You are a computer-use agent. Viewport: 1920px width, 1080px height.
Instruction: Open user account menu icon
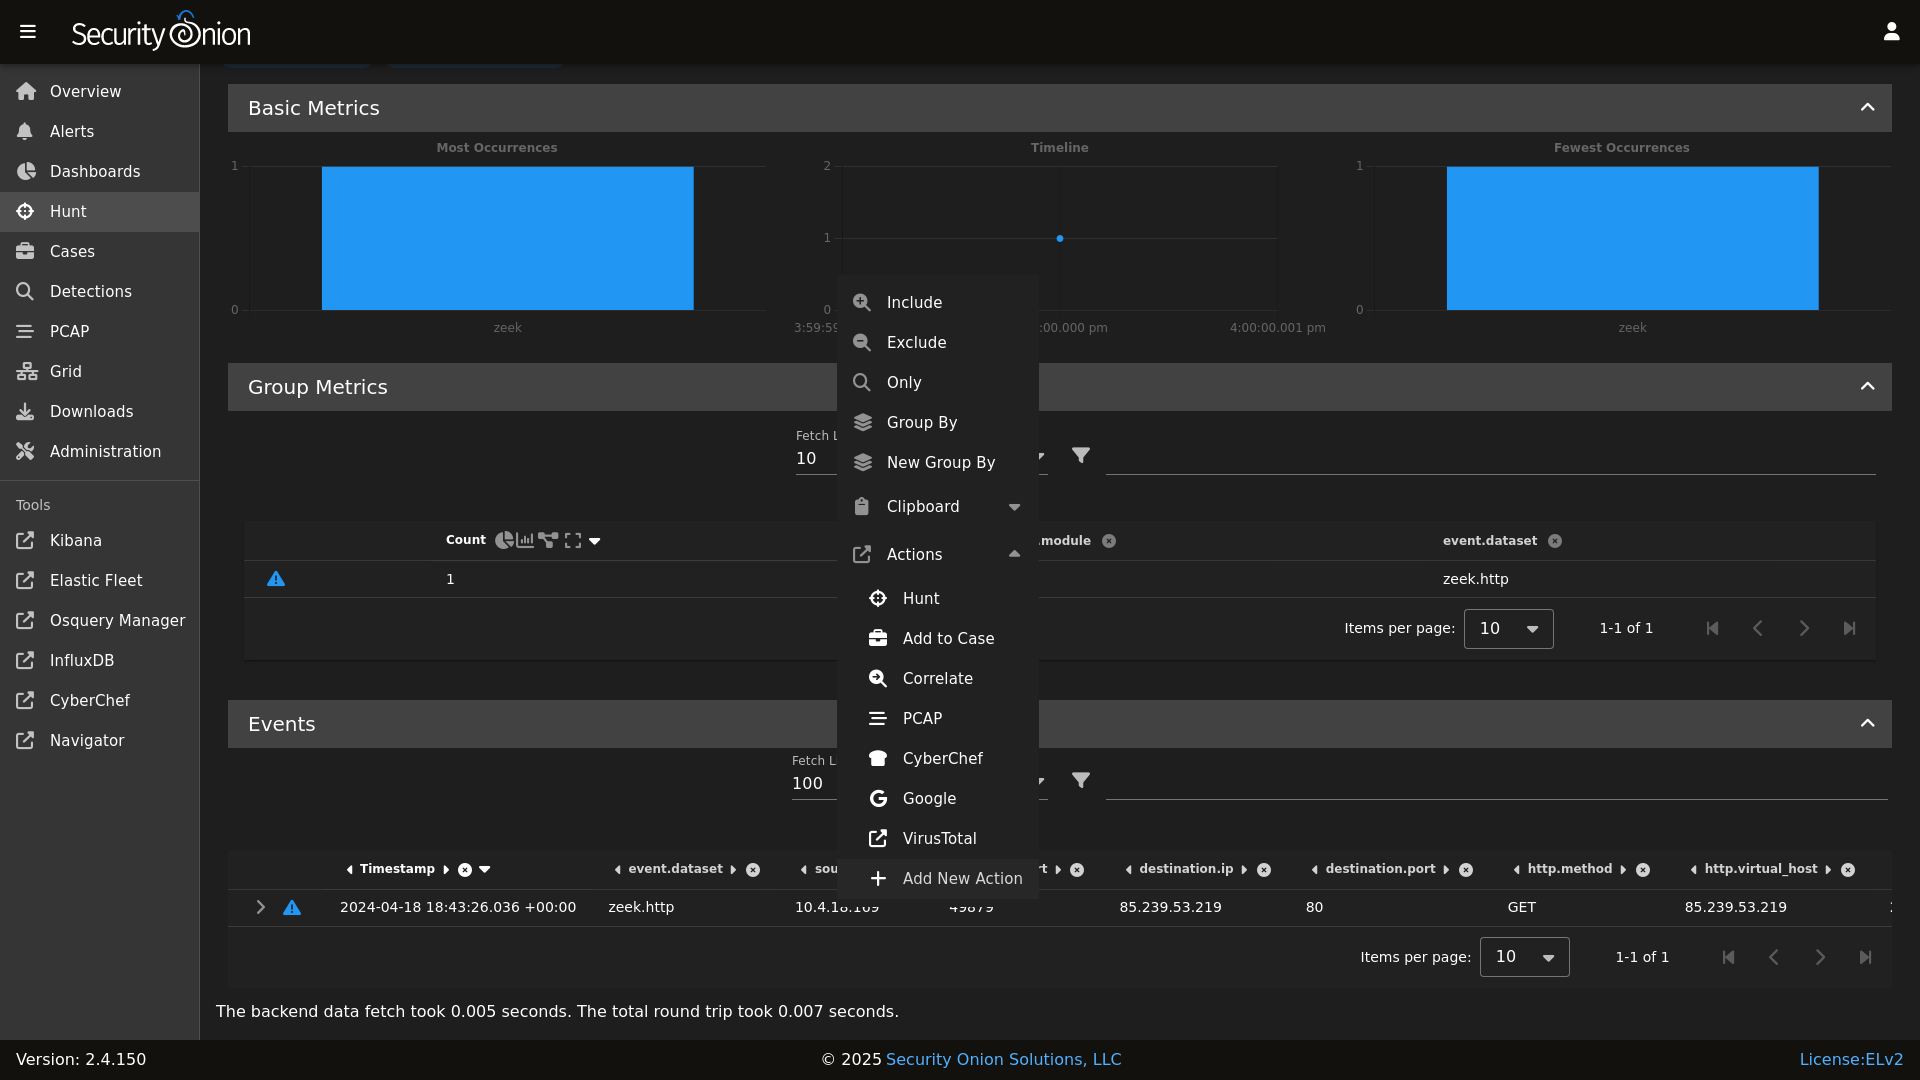[1891, 32]
